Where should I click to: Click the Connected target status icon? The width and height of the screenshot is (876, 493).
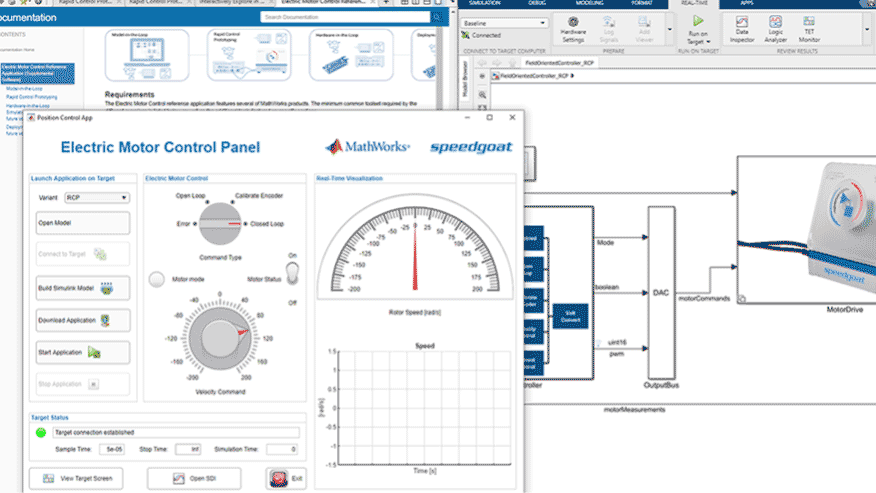pos(465,35)
